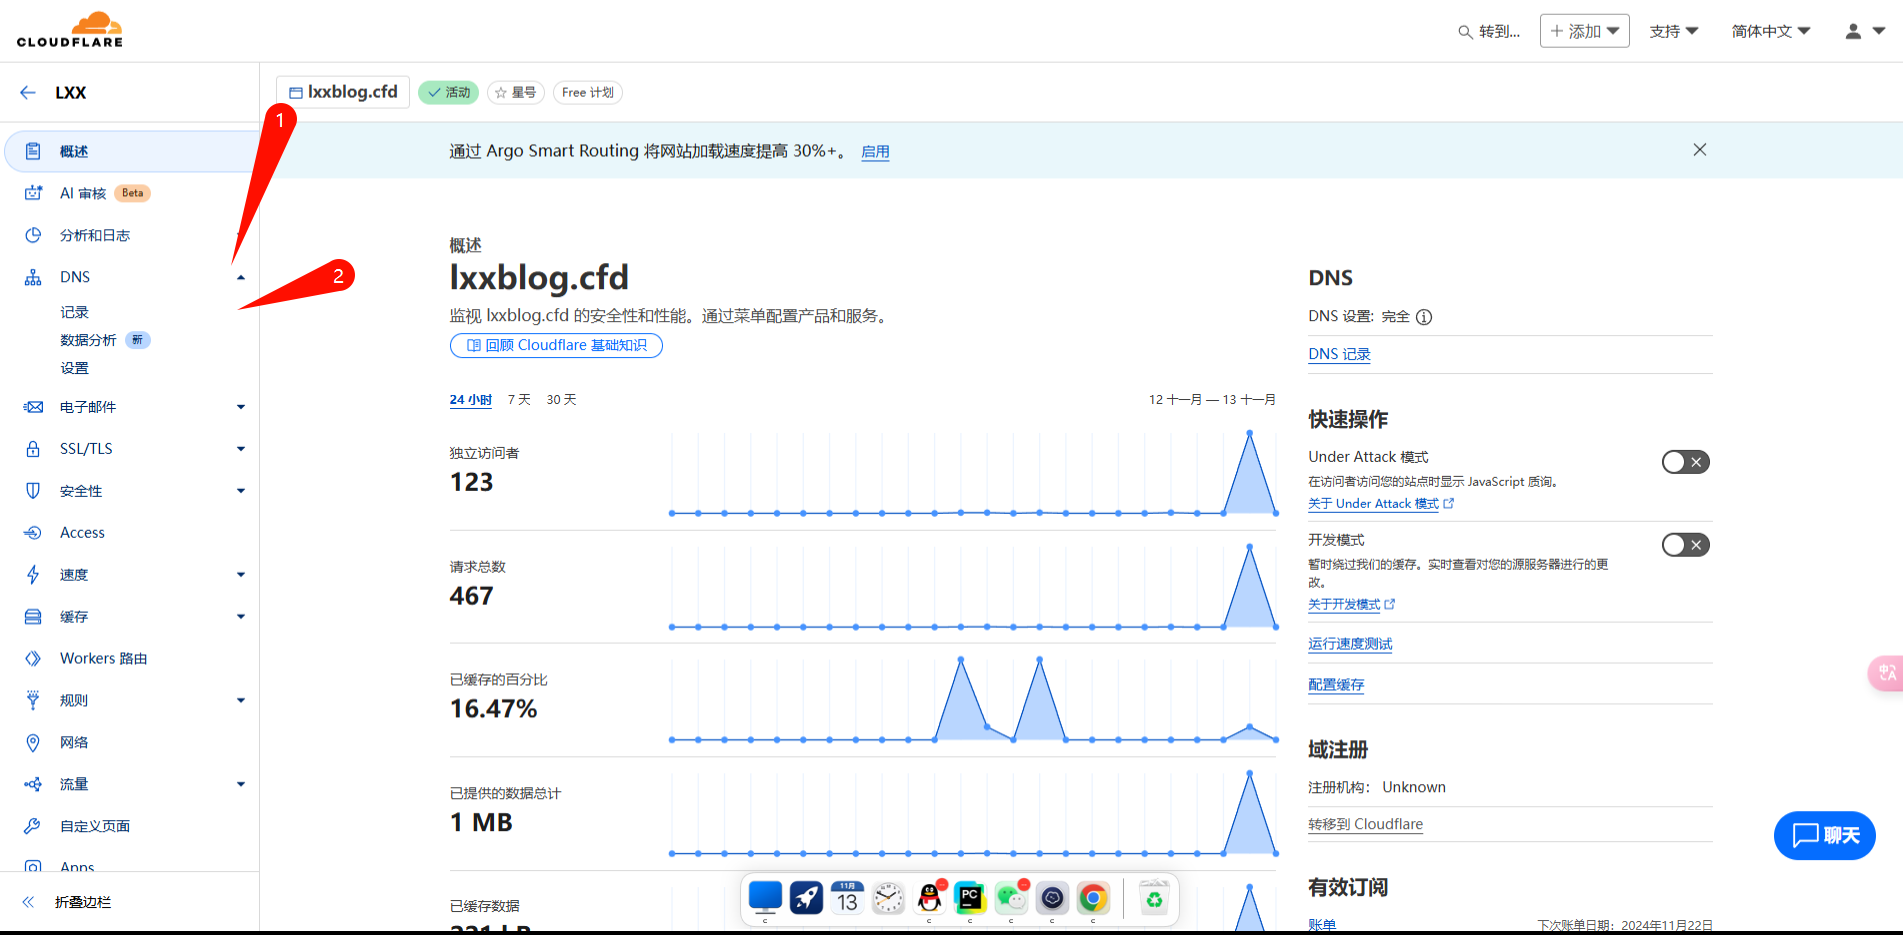Open the 简体中文 language dropdown
Viewport: 1903px width, 935px height.
[1770, 32]
